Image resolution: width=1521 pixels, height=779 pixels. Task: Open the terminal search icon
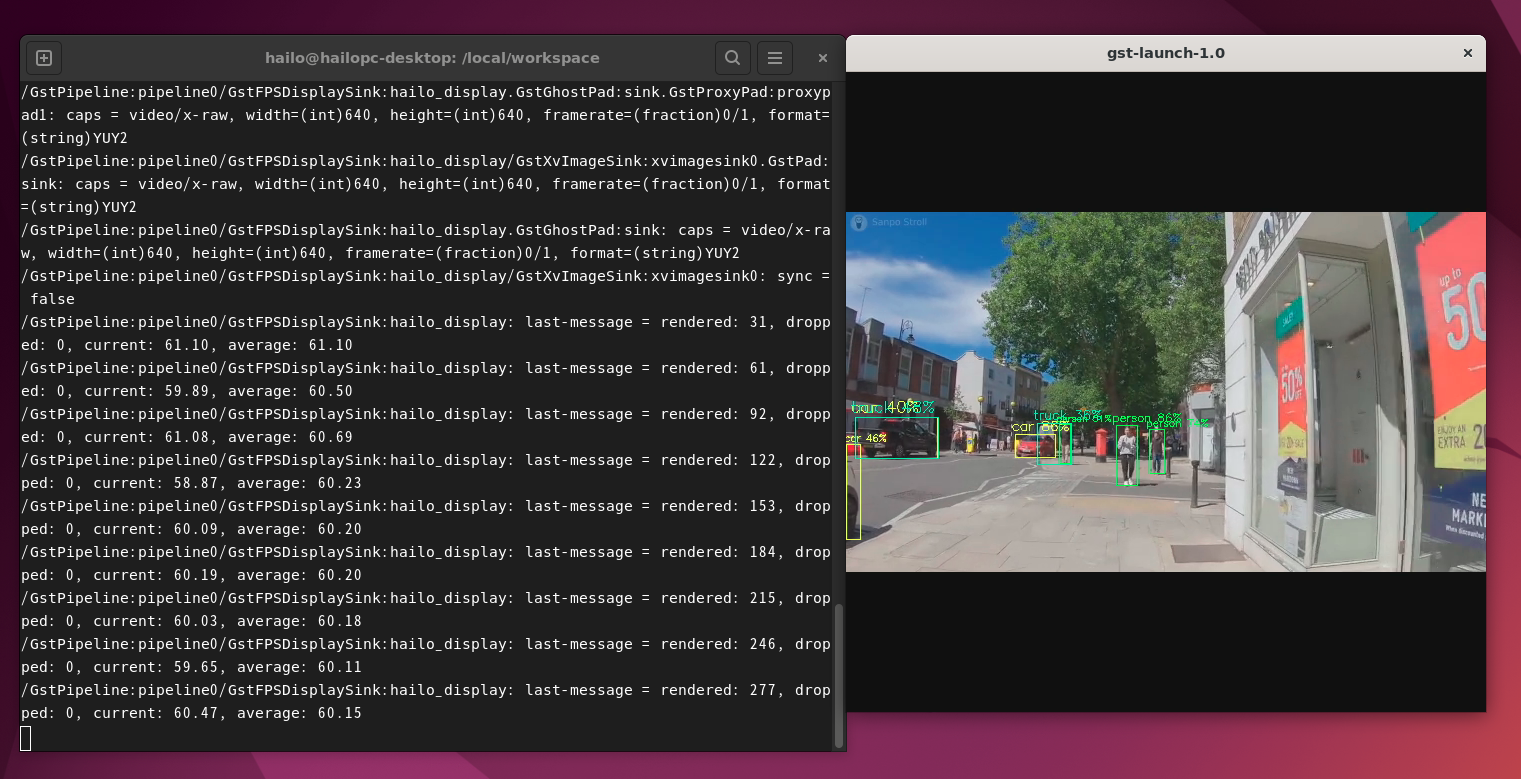click(x=732, y=58)
